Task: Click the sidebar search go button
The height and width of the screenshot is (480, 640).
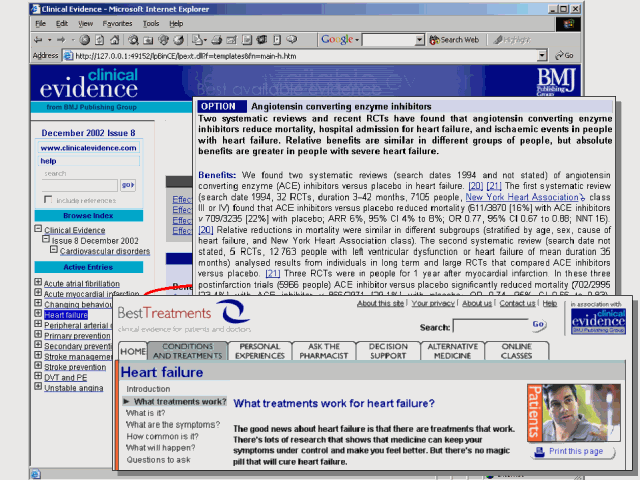Action: 127,185
